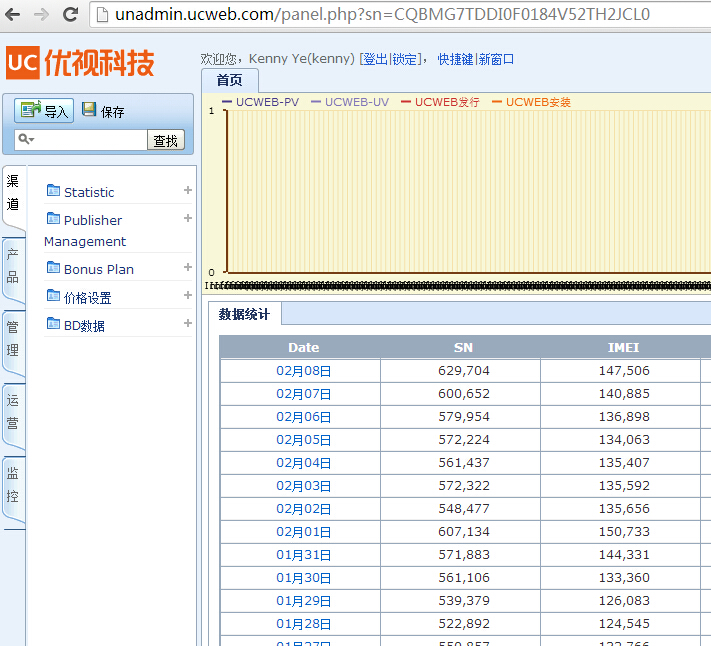711x646 pixels.
Task: Open the 02月08日 date link
Action: tap(304, 371)
